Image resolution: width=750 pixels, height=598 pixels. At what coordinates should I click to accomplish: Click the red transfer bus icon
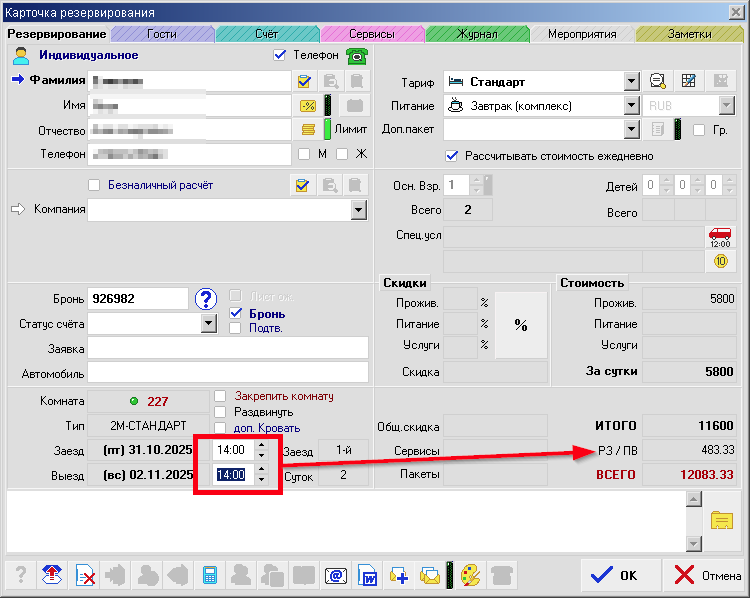719,236
